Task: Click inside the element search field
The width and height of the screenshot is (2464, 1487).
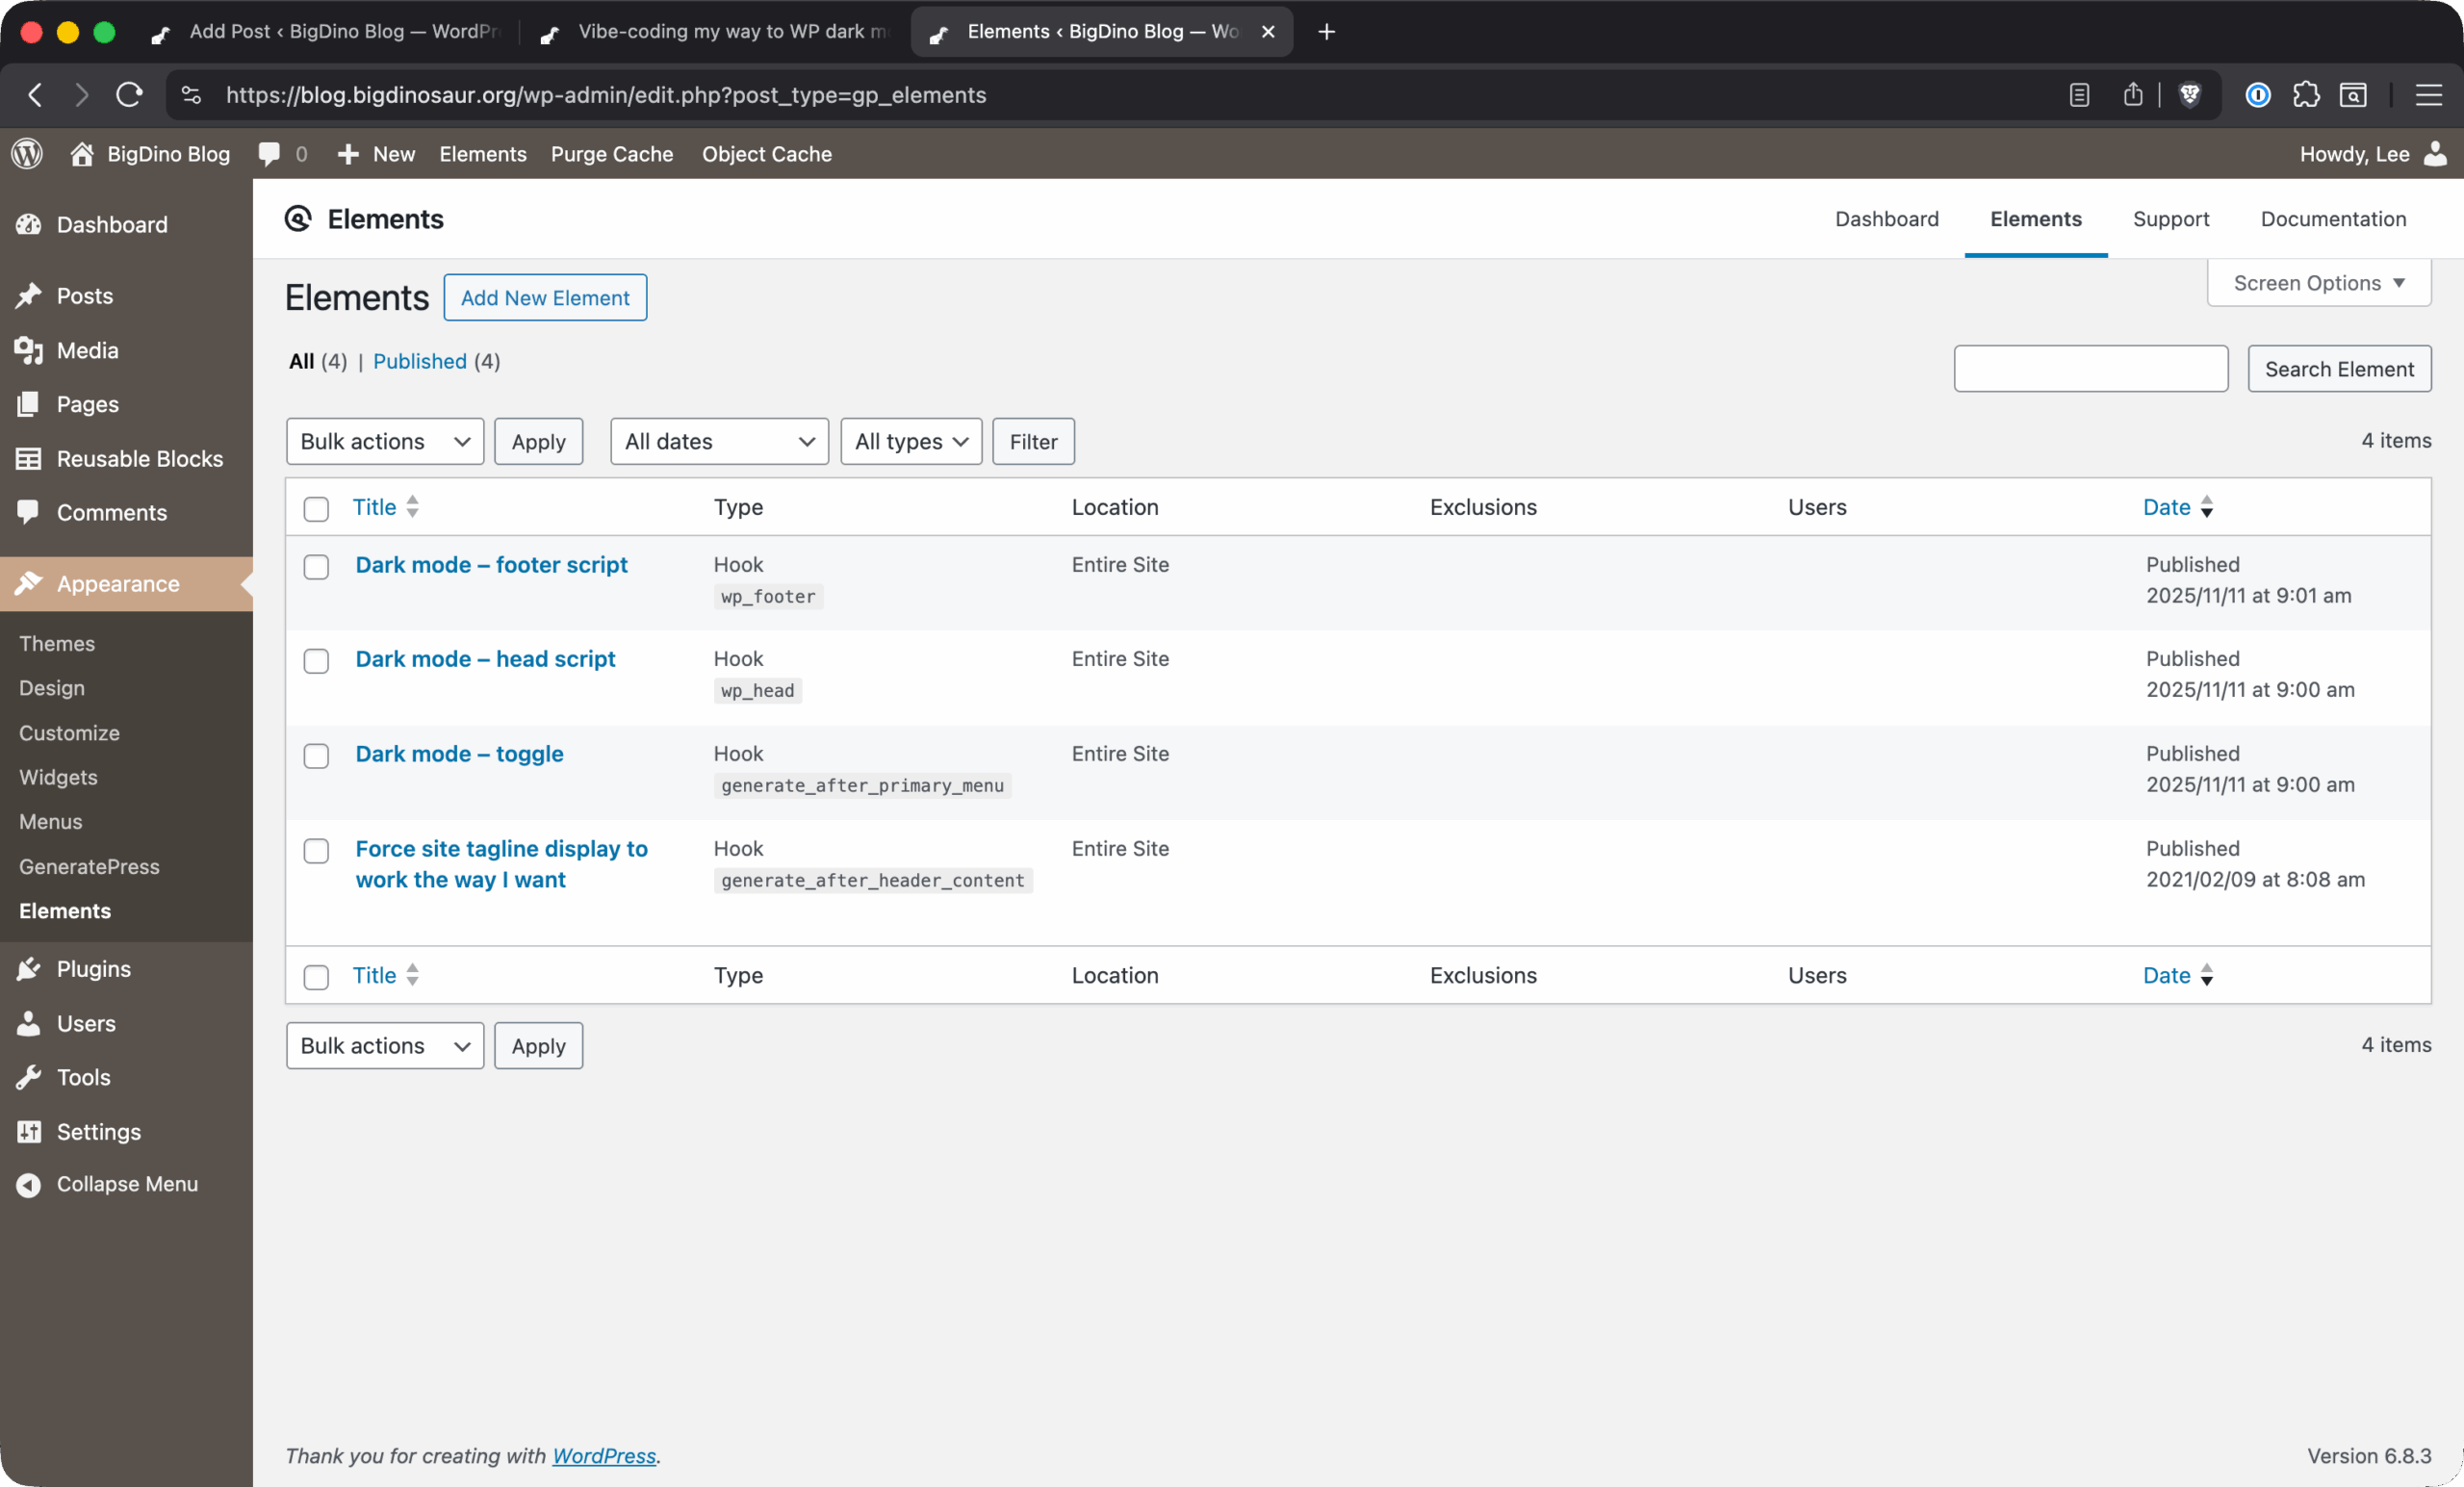Action: click(2090, 368)
